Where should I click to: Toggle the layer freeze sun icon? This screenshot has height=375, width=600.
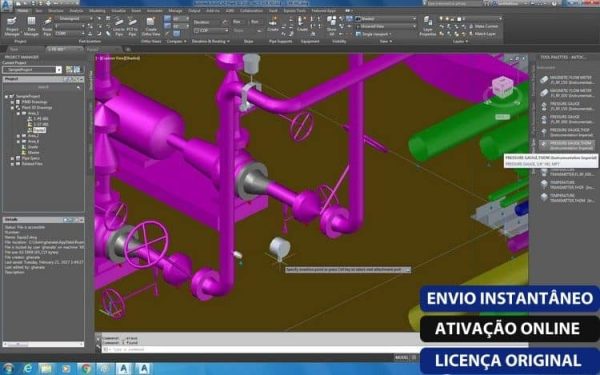click(x=448, y=18)
